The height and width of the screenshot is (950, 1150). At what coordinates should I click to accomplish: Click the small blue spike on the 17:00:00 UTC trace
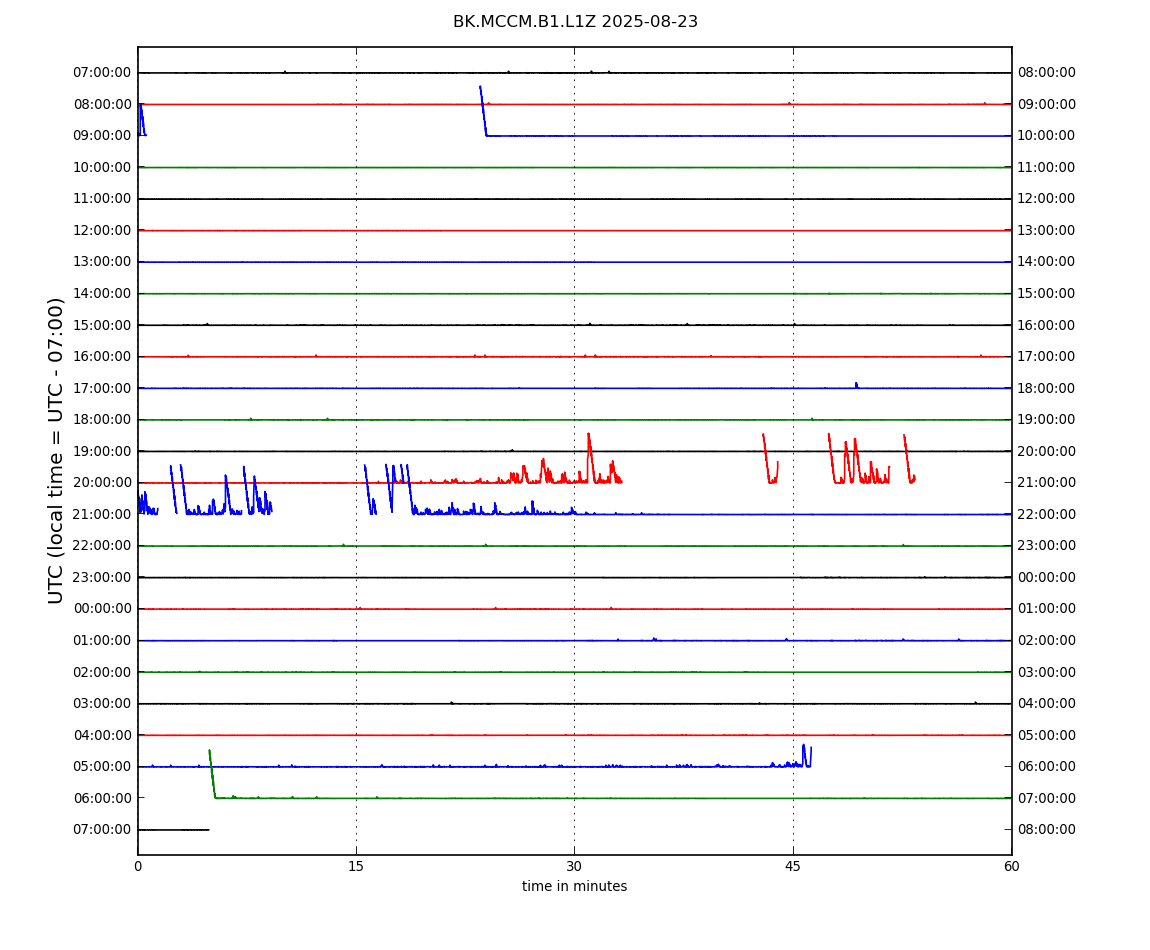point(856,385)
